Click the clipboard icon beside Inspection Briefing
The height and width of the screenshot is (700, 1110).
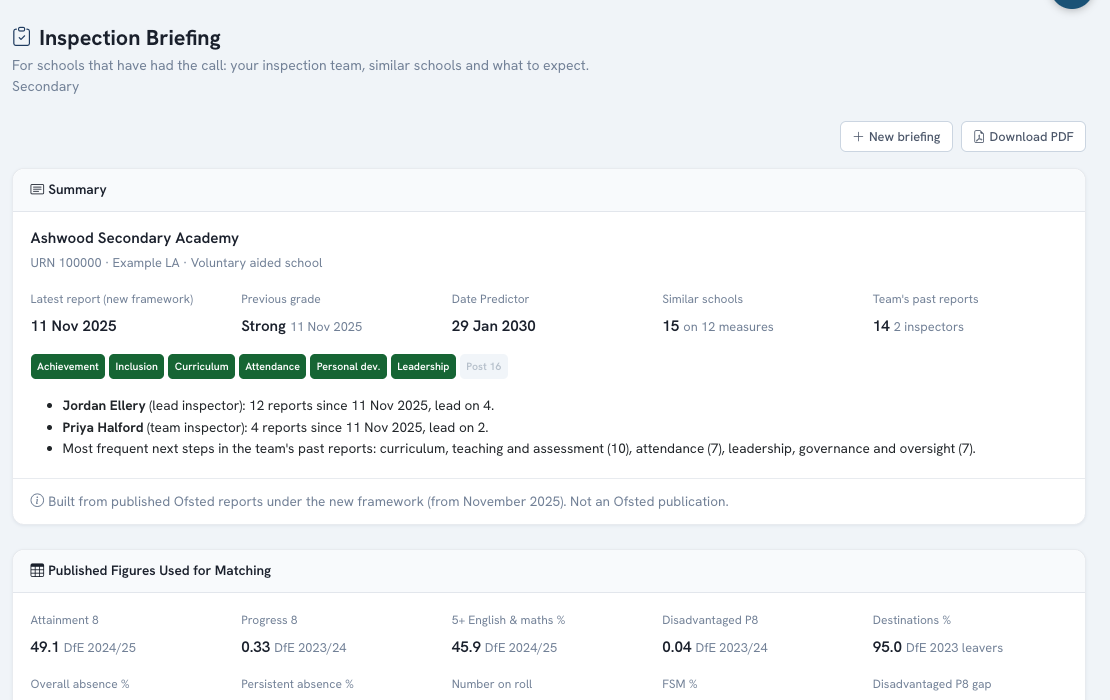click(x=21, y=37)
